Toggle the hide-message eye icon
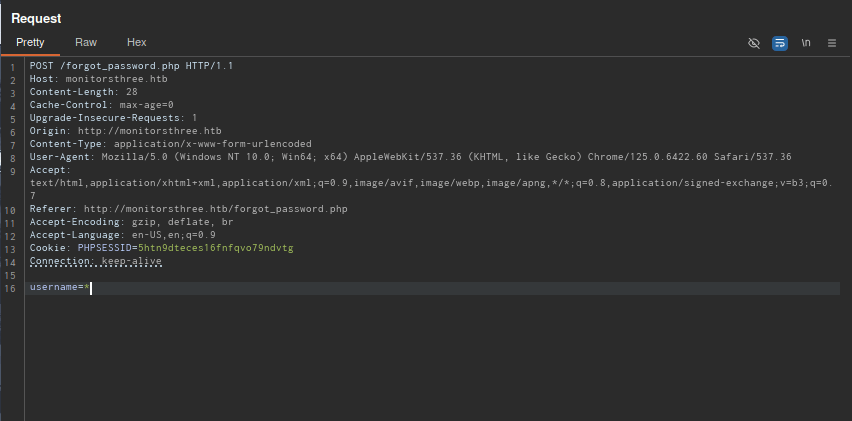This screenshot has width=852, height=421. click(754, 43)
